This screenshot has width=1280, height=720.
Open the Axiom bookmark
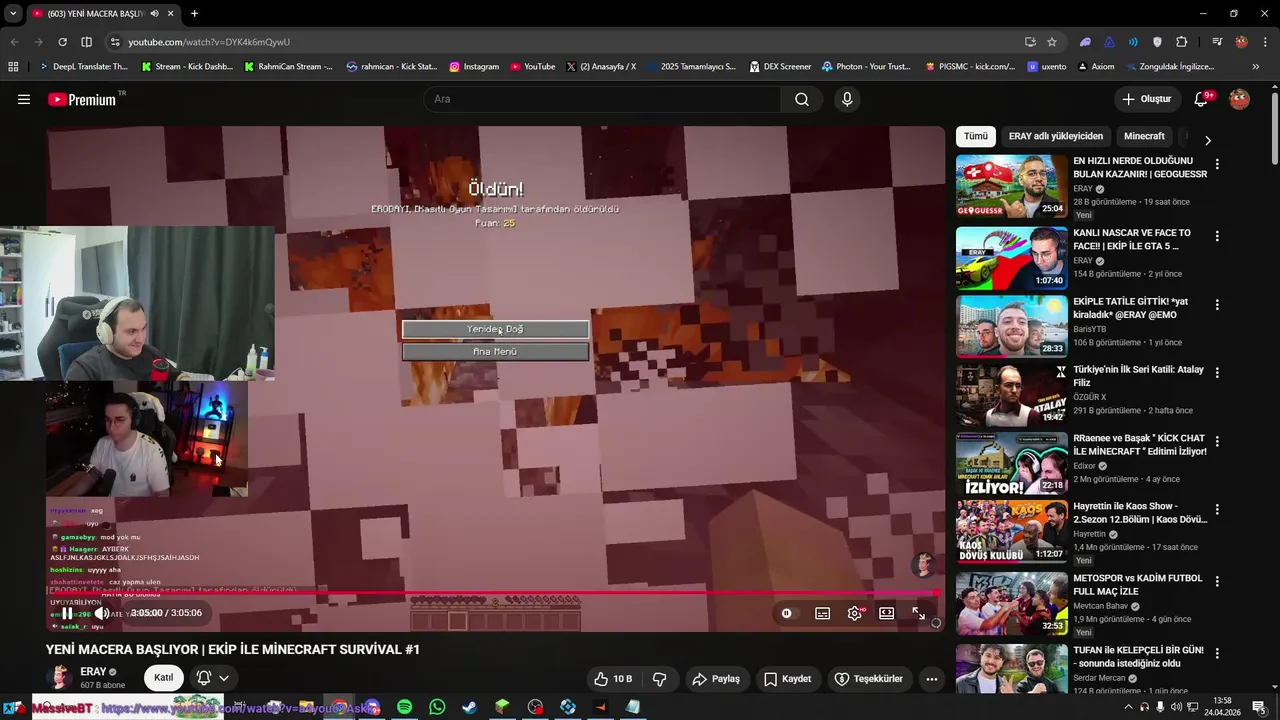(1096, 67)
